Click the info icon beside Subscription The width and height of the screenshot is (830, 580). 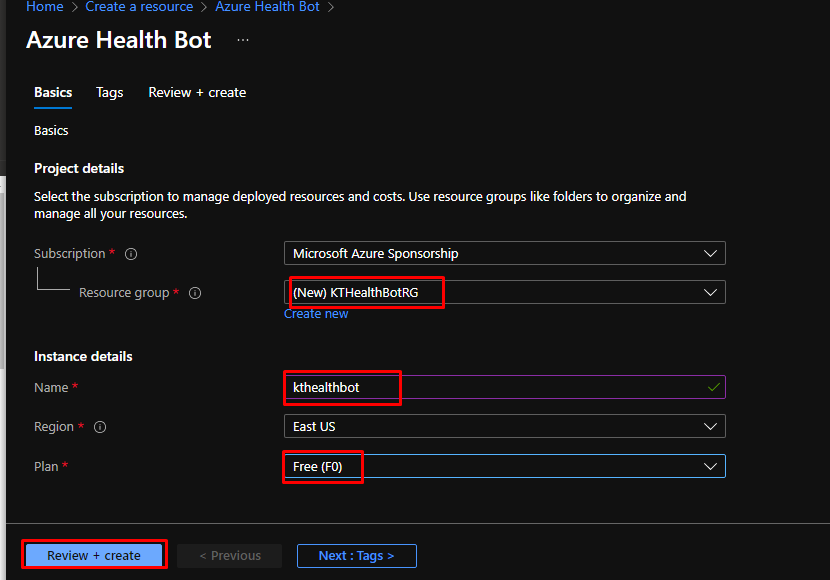point(131,254)
